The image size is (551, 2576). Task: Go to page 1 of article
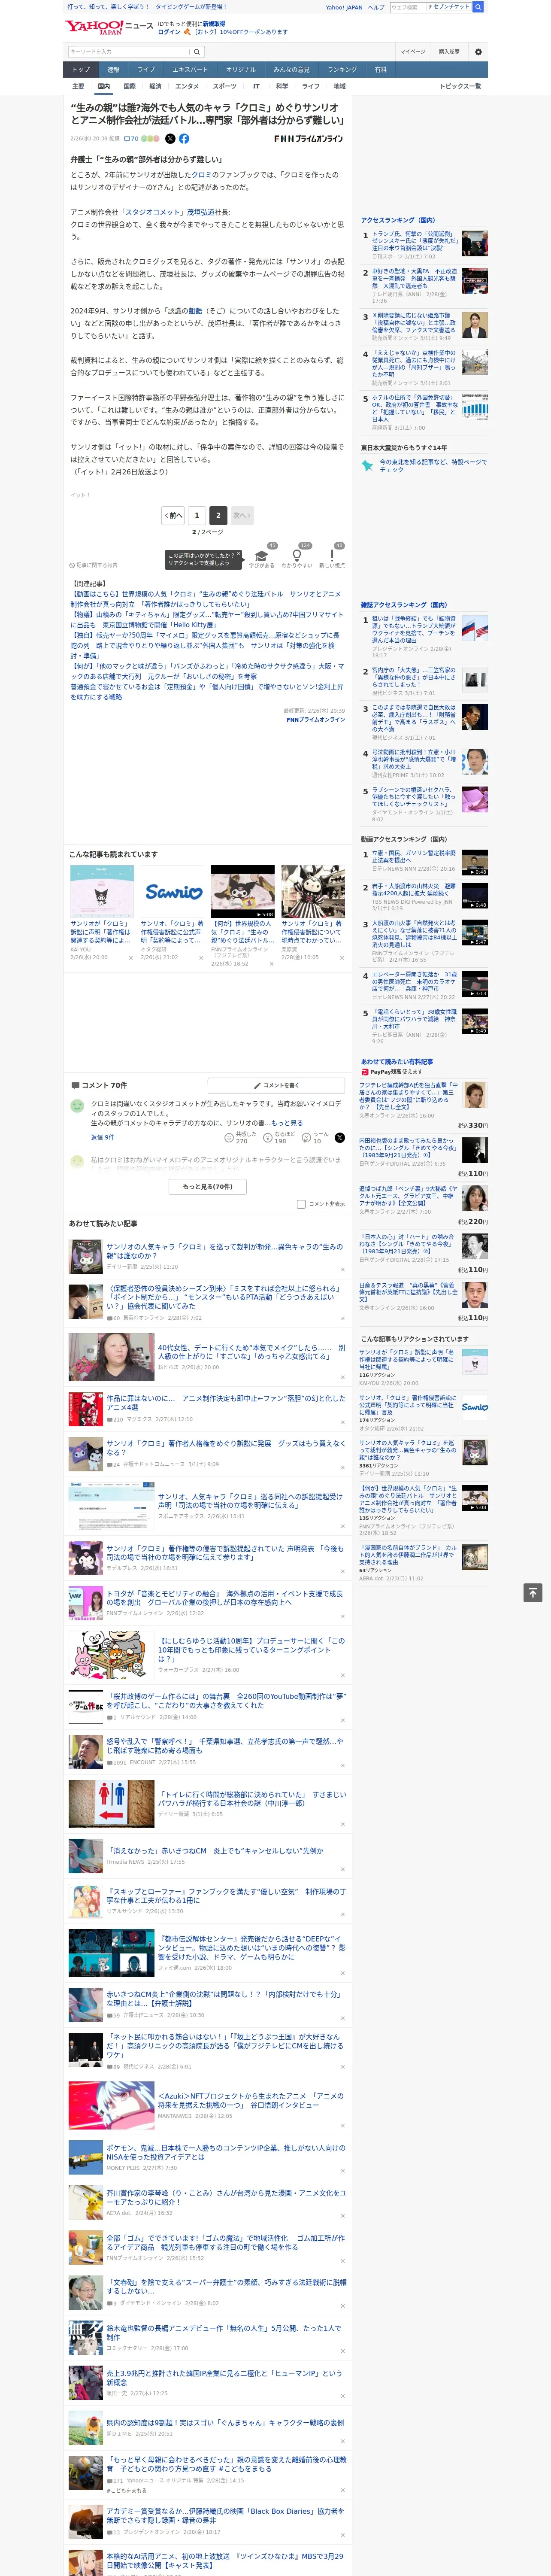click(196, 515)
